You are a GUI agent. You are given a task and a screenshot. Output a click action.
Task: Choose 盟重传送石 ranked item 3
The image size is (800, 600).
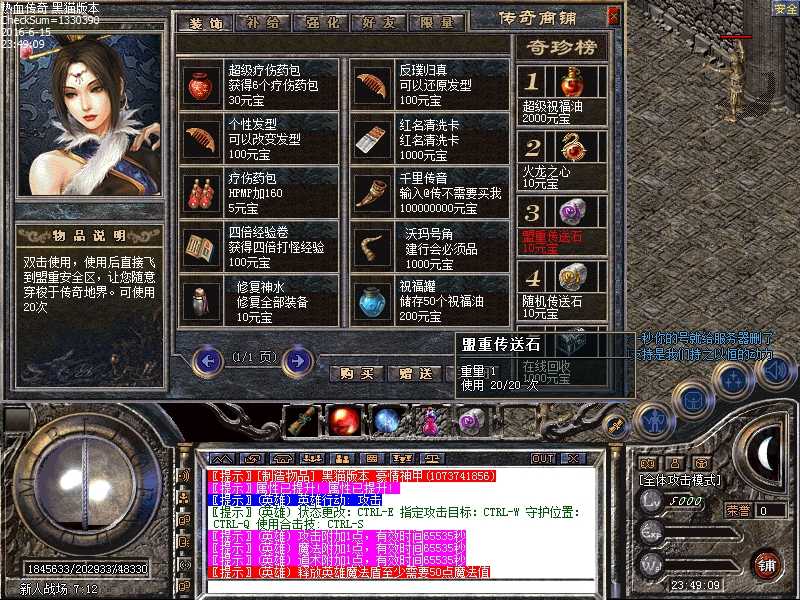(562, 226)
